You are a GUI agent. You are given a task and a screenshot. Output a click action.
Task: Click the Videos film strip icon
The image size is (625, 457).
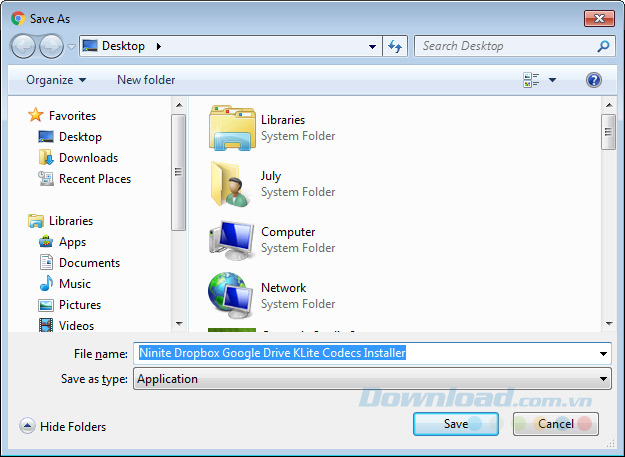click(x=46, y=325)
